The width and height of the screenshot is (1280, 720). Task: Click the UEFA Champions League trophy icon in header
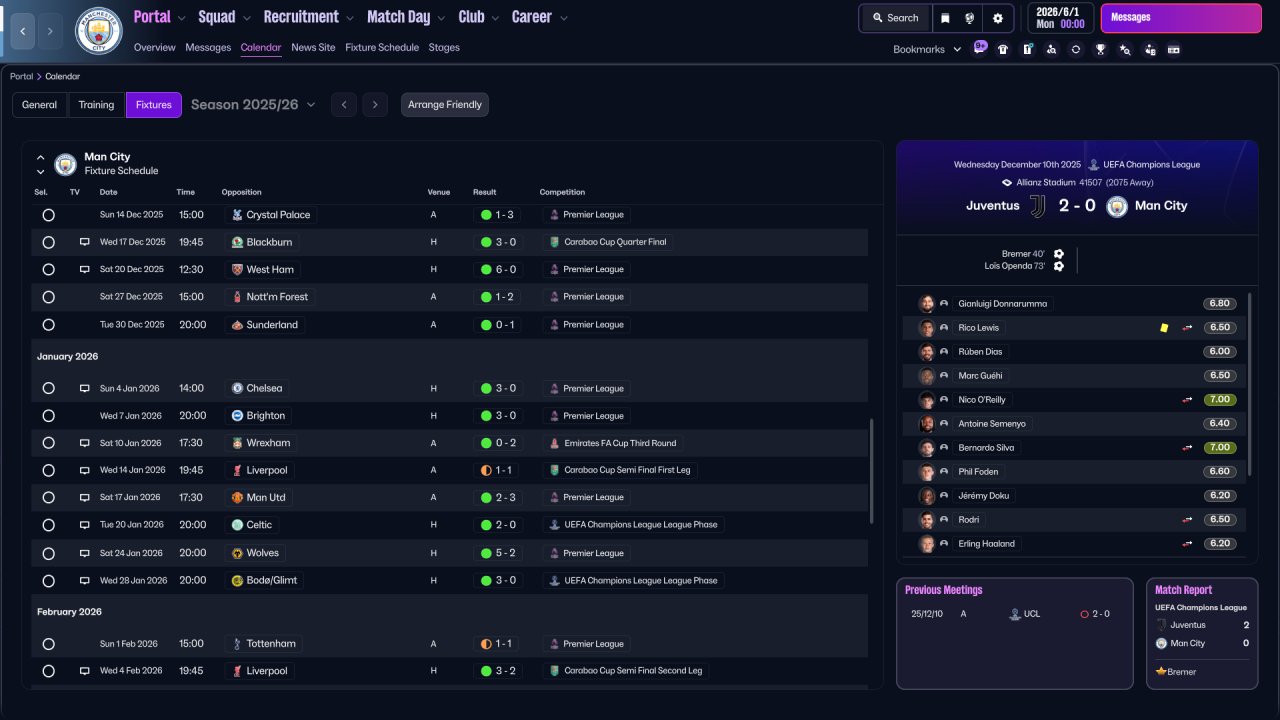(x=1094, y=165)
